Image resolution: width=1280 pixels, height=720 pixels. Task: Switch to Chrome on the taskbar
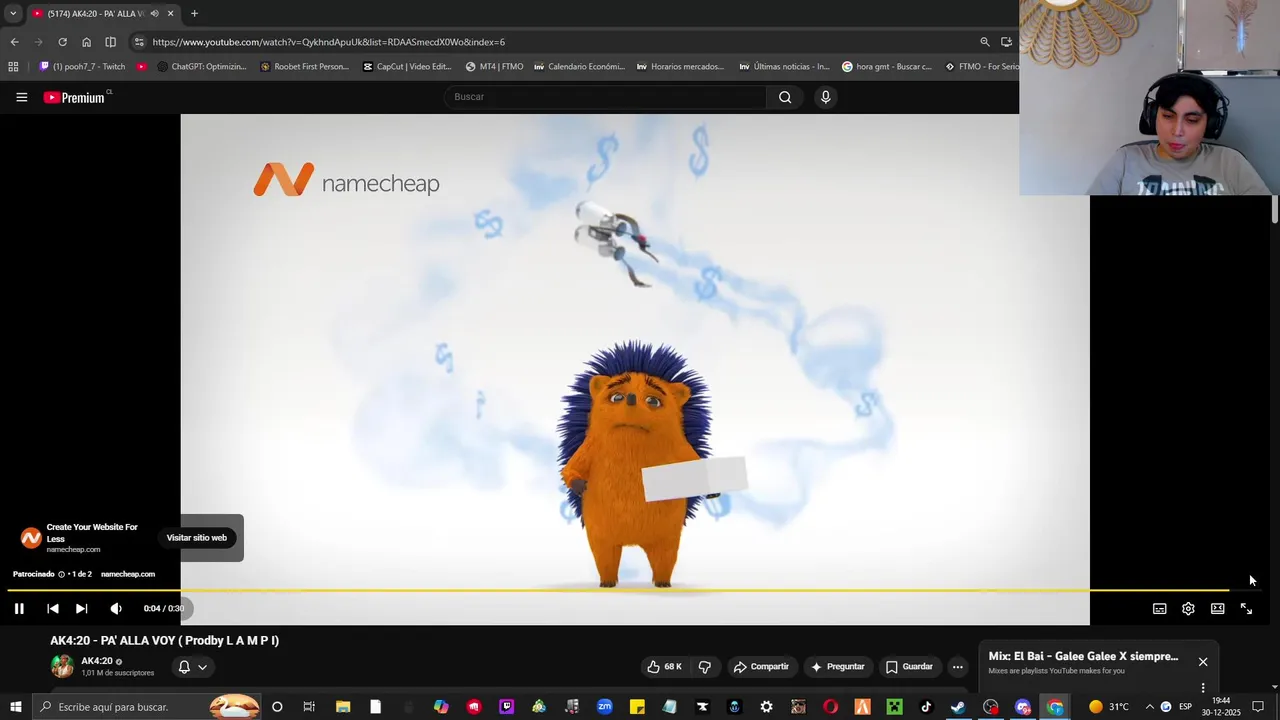coord(1055,707)
